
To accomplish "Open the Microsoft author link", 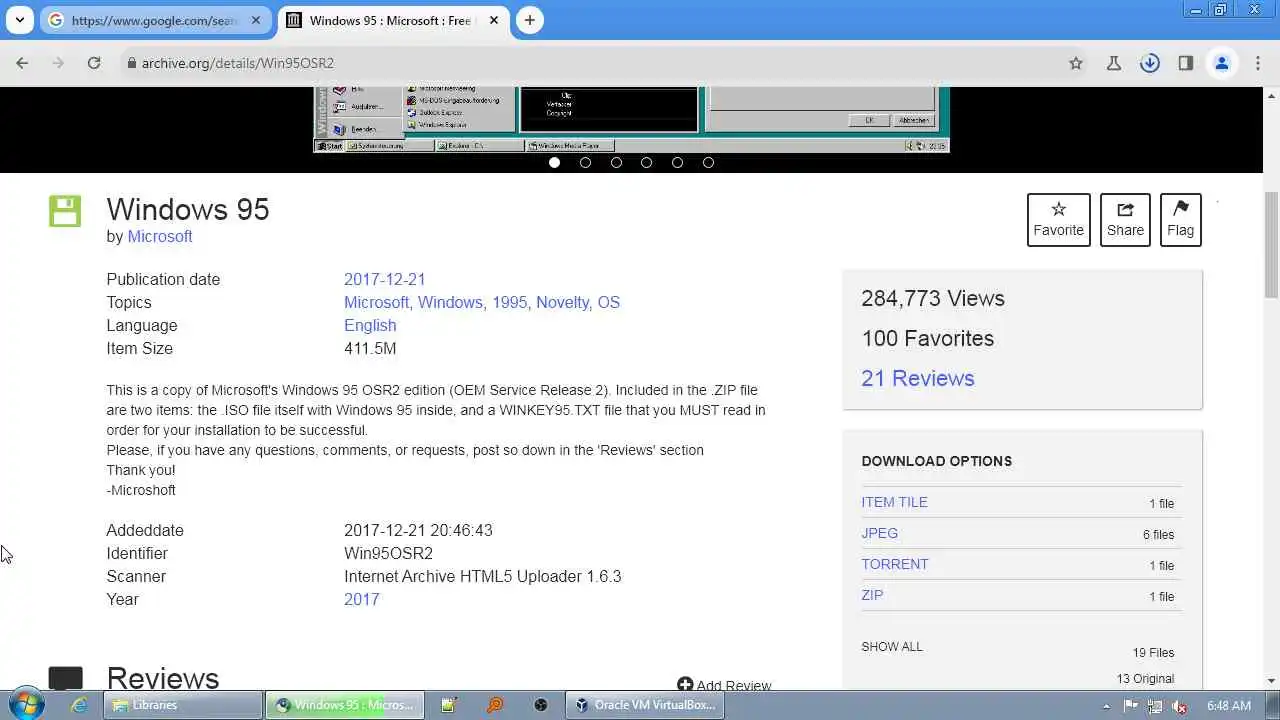I will 160,236.
